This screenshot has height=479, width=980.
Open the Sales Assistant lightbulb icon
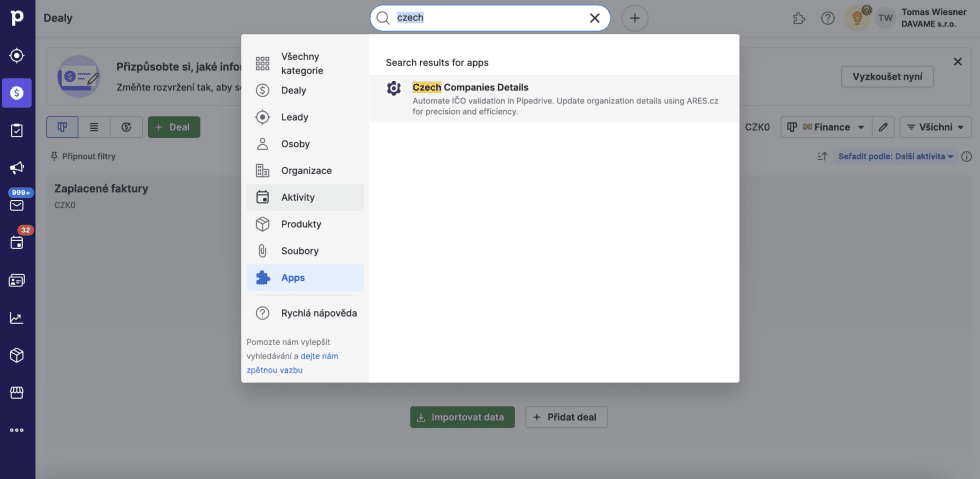pyautogui.click(x=855, y=18)
